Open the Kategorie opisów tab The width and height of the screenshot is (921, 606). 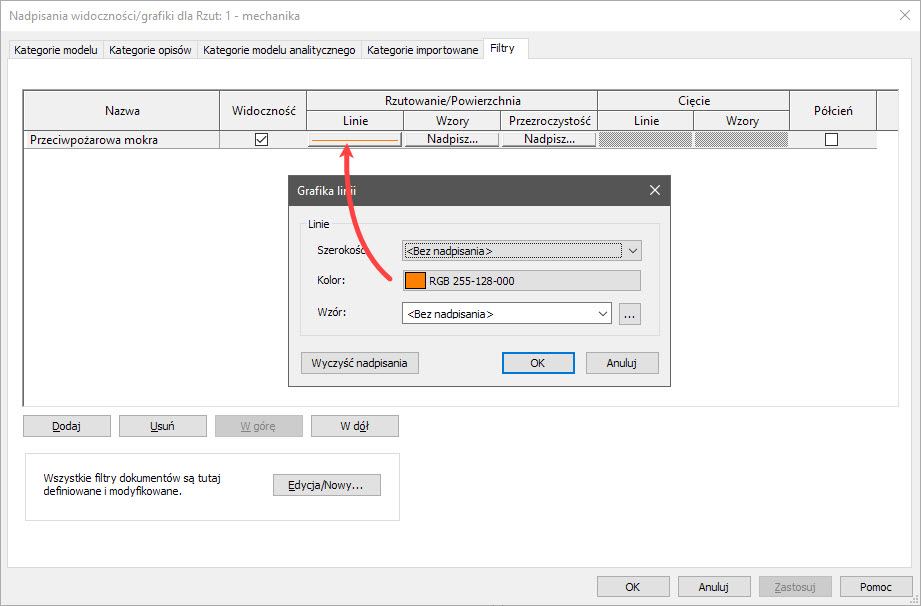151,50
